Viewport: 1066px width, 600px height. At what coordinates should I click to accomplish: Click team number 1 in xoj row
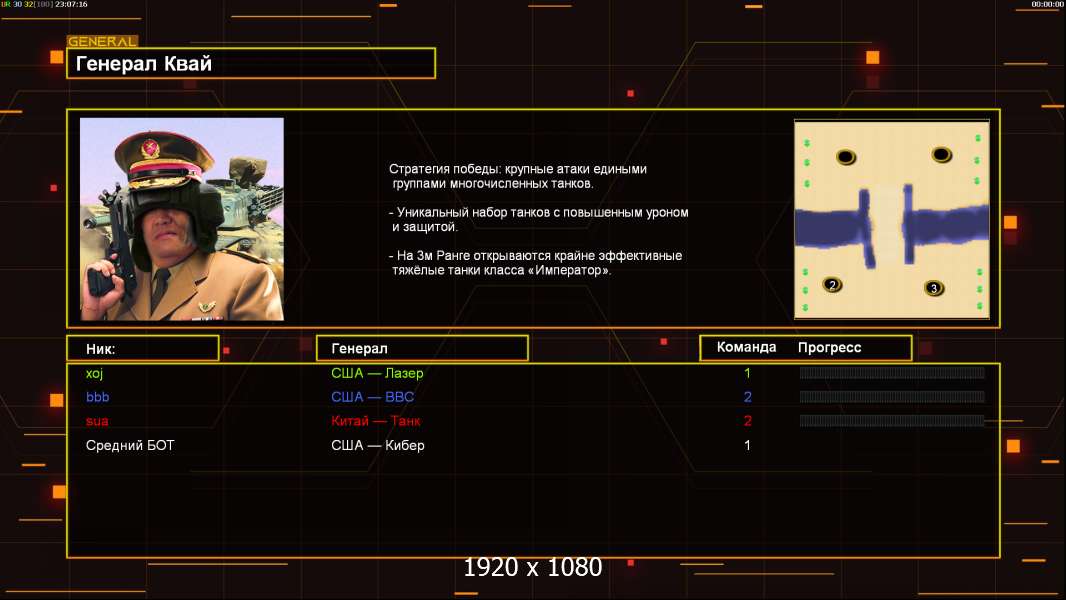click(x=747, y=373)
